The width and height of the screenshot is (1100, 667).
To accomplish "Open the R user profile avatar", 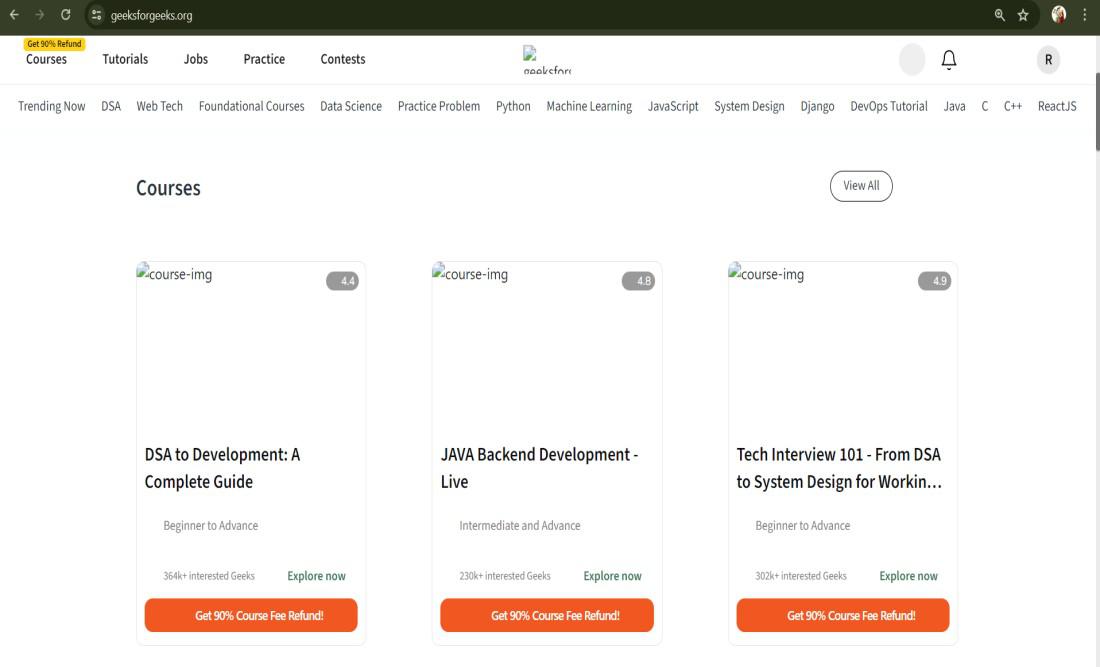I will (x=1048, y=60).
